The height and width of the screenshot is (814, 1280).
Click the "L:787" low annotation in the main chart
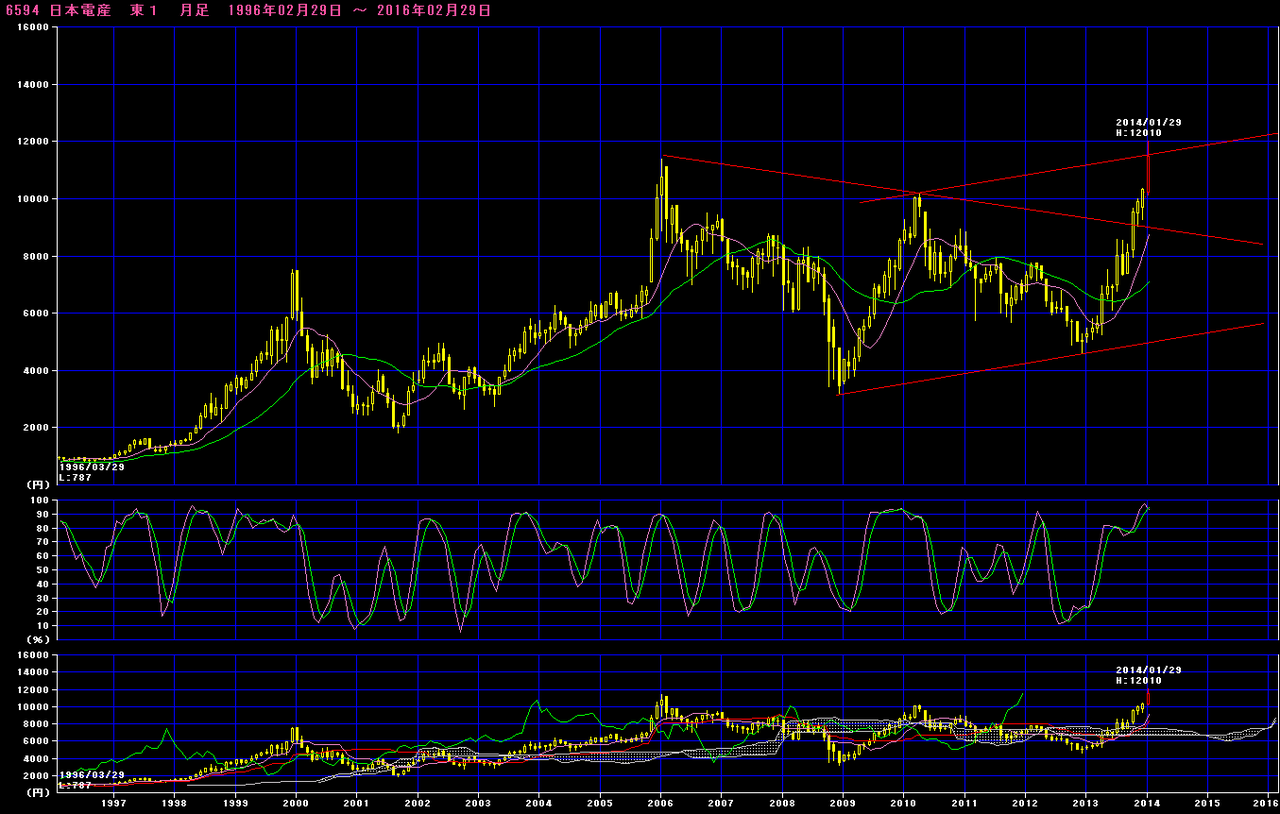[x=76, y=478]
